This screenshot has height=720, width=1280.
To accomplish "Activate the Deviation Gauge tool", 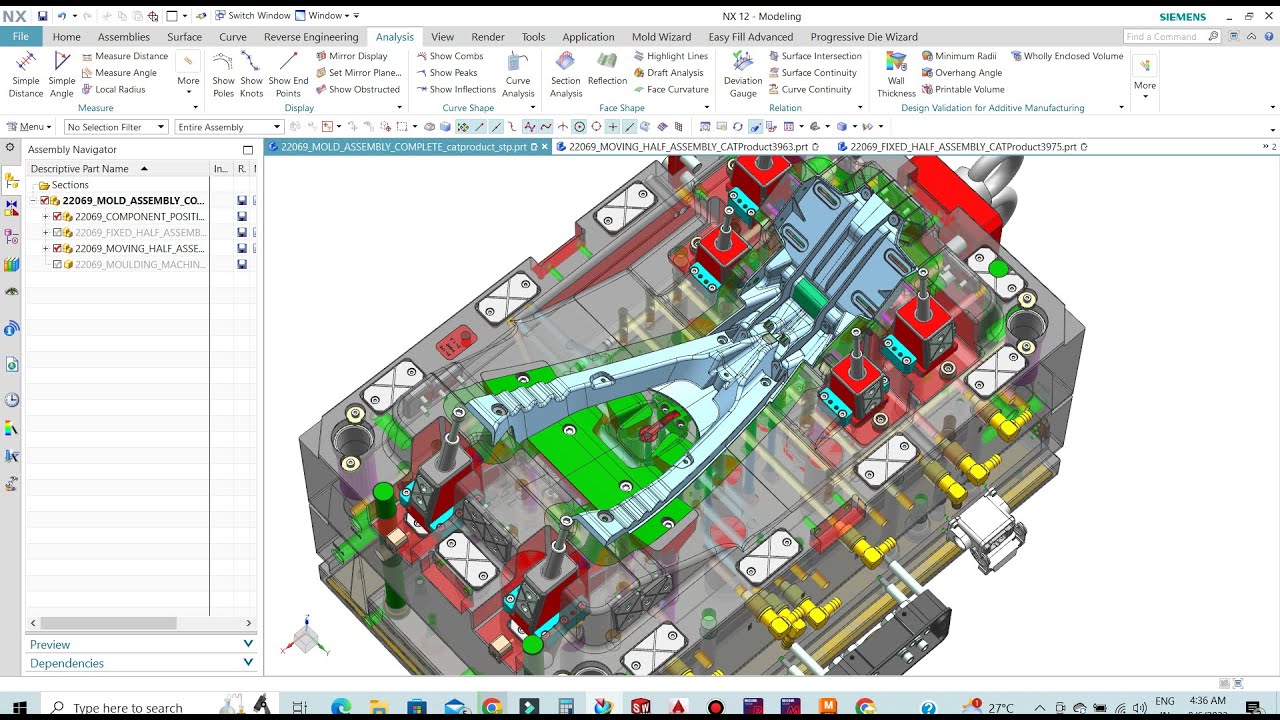I will [742, 73].
